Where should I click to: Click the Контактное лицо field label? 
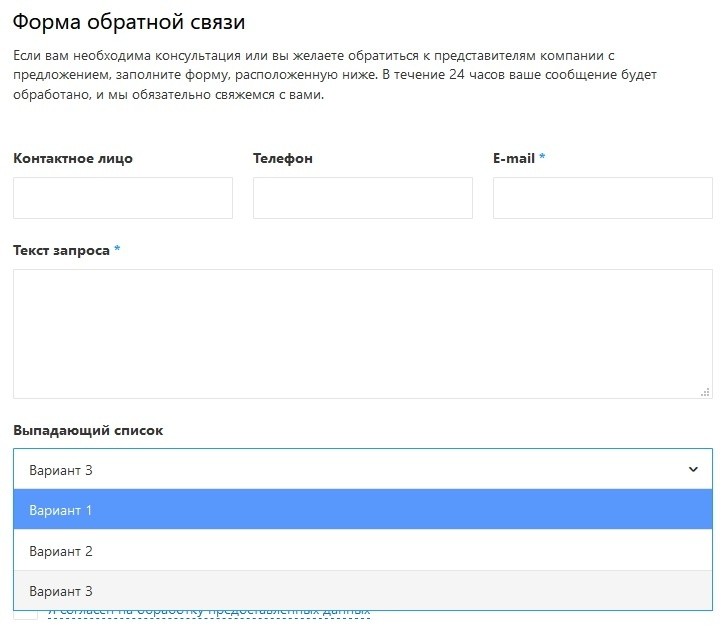pyautogui.click(x=73, y=158)
